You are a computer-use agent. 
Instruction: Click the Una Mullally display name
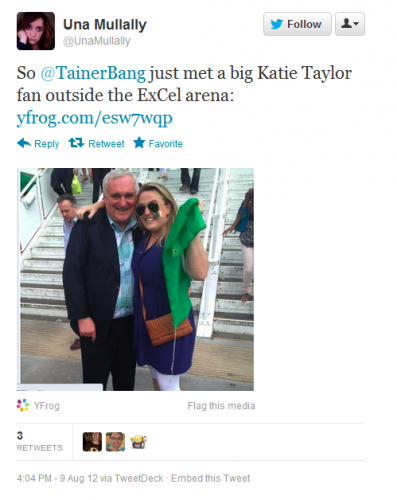(105, 25)
